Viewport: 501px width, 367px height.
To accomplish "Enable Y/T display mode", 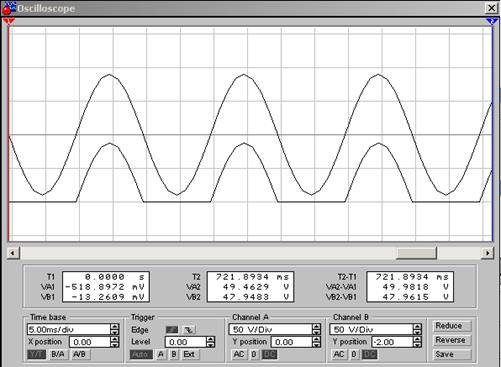I will click(x=36, y=354).
